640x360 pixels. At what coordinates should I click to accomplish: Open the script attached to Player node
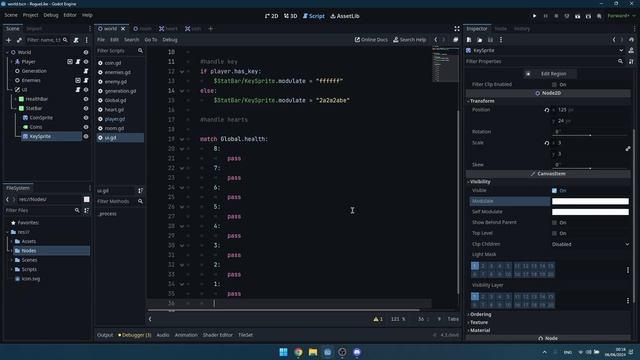78,62
